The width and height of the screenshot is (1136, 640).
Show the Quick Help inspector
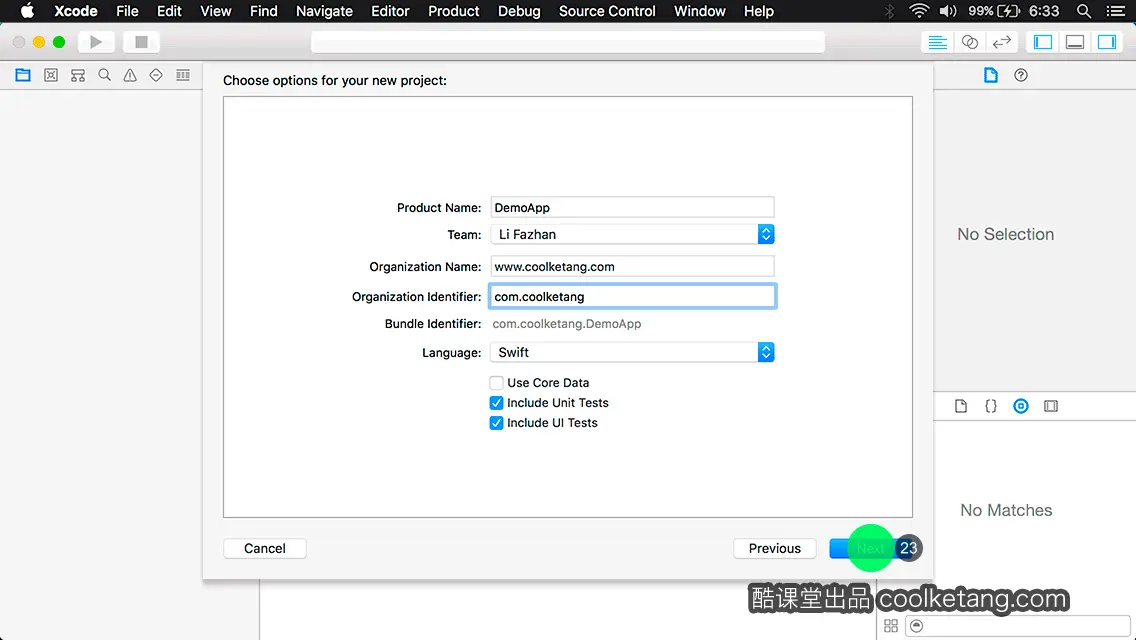1021,75
